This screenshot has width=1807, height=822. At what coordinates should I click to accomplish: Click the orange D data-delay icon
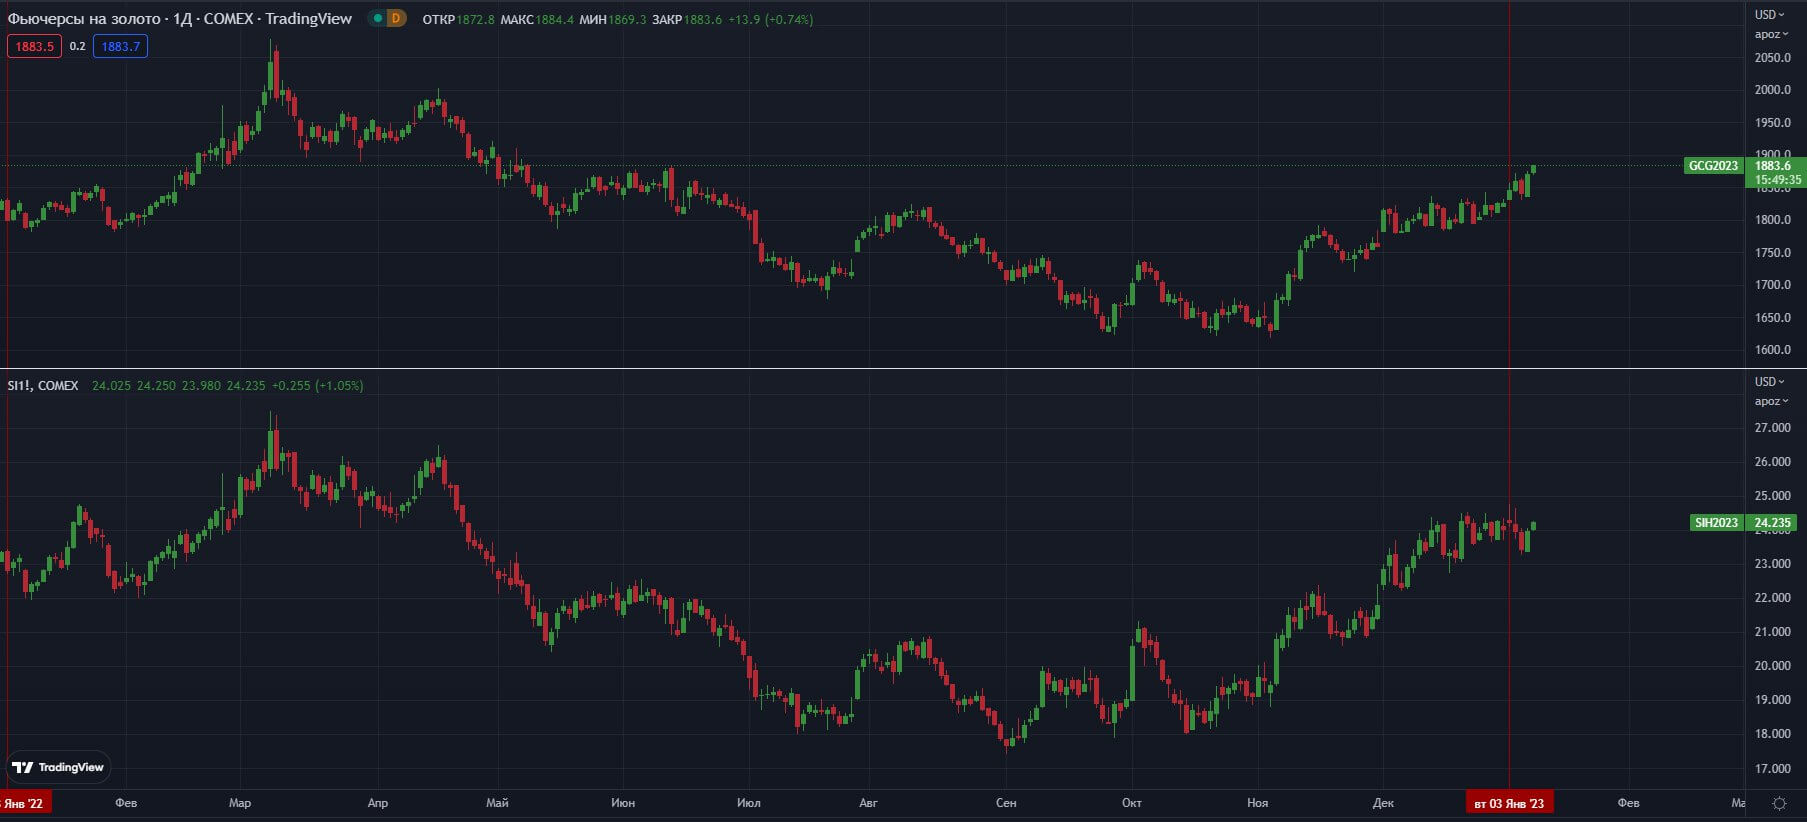click(396, 18)
